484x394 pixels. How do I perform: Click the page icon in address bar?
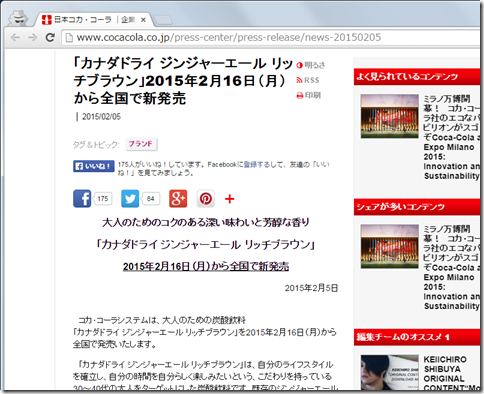coord(69,37)
